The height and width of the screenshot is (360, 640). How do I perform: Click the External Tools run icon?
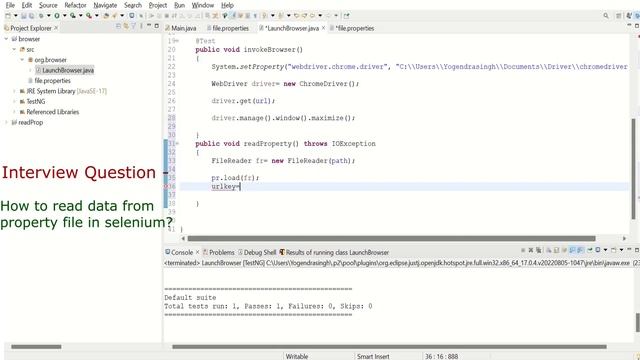(89, 16)
